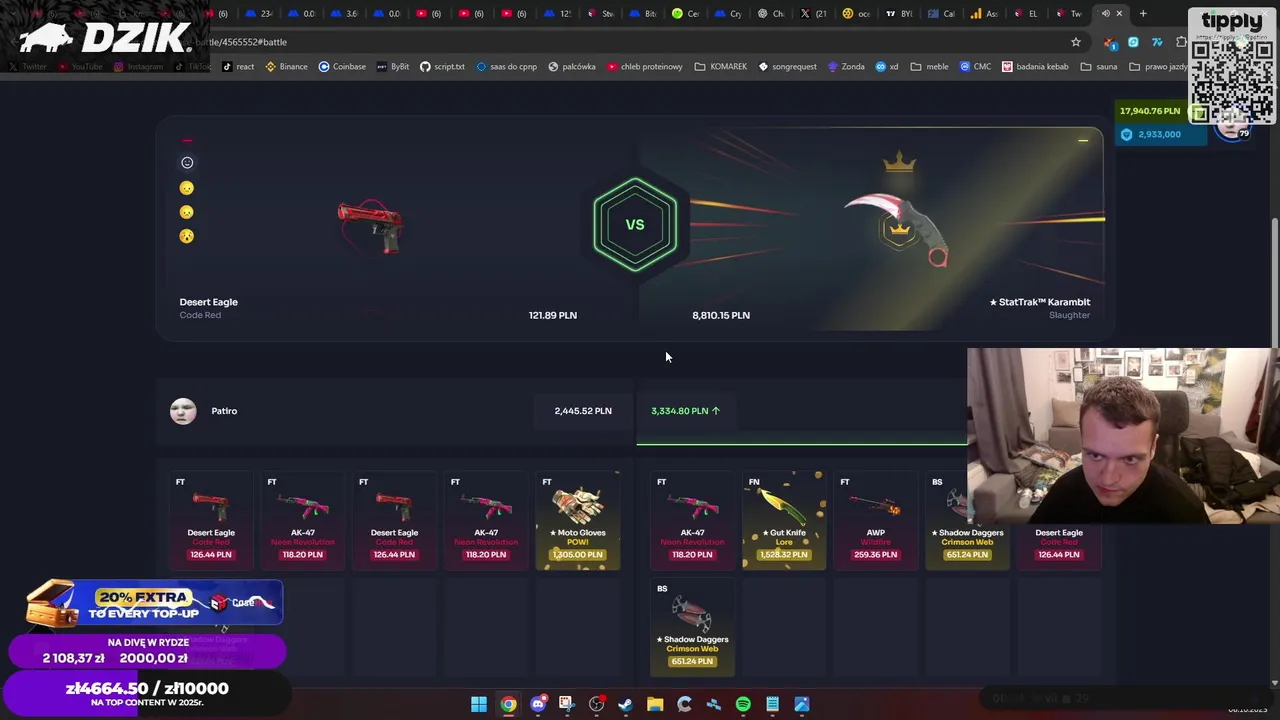
Task: Expand the meble bookmark folder
Action: coord(930,67)
